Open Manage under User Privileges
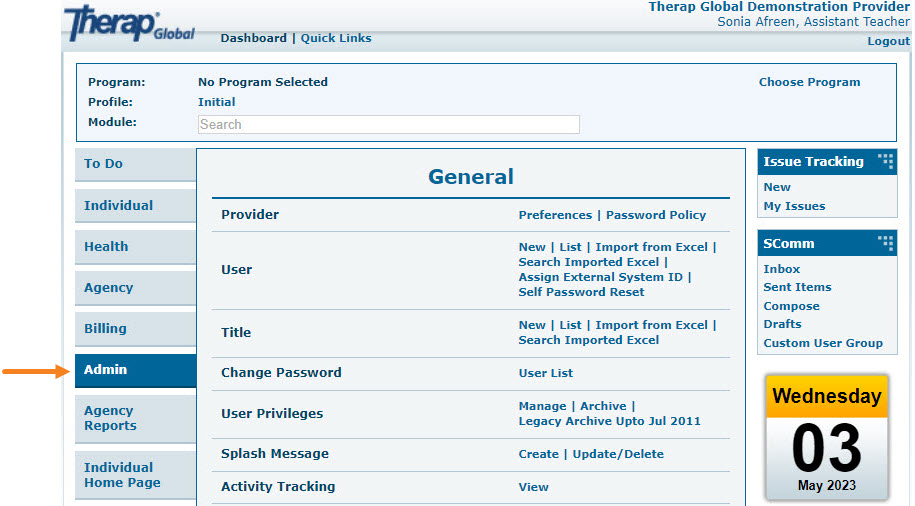The image size is (915, 506). point(542,406)
